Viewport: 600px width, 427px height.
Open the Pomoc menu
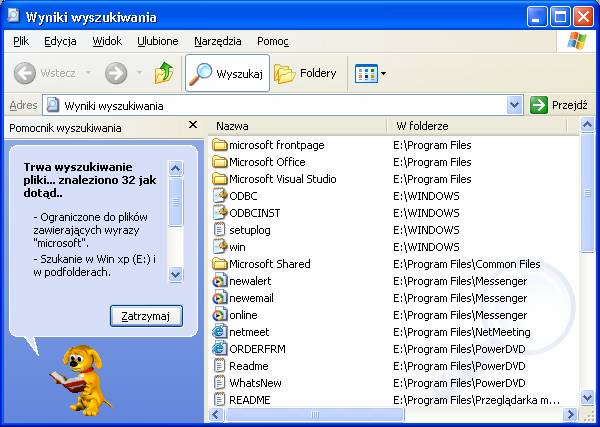[x=272, y=41]
